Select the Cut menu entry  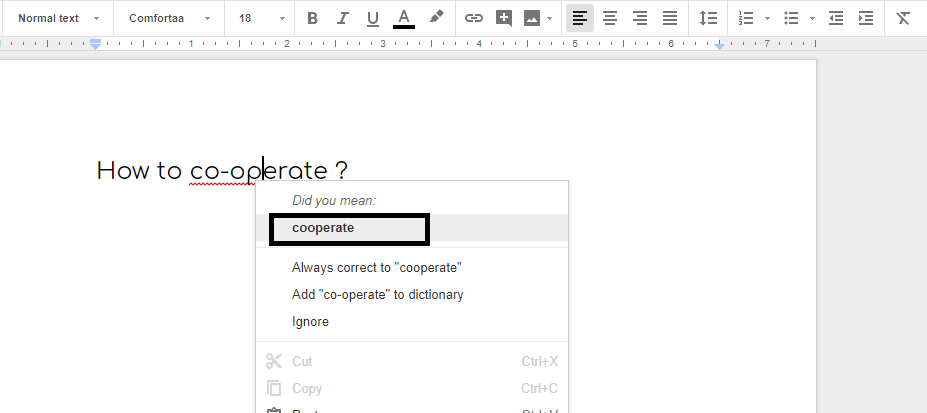(x=411, y=362)
